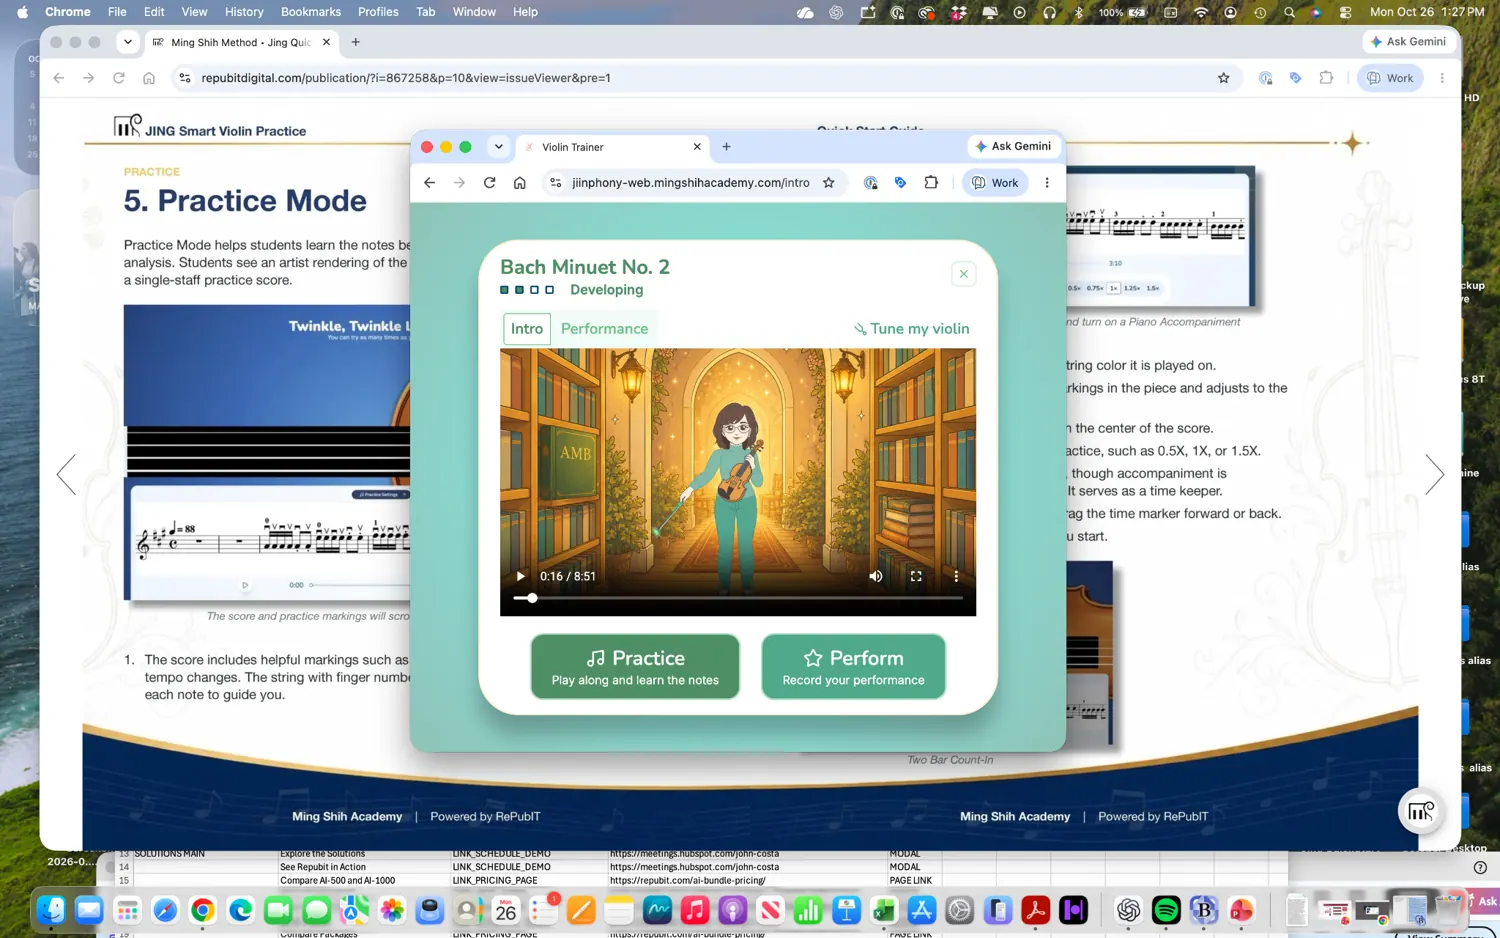Open video more options menu
The image size is (1500, 938).
point(956,576)
